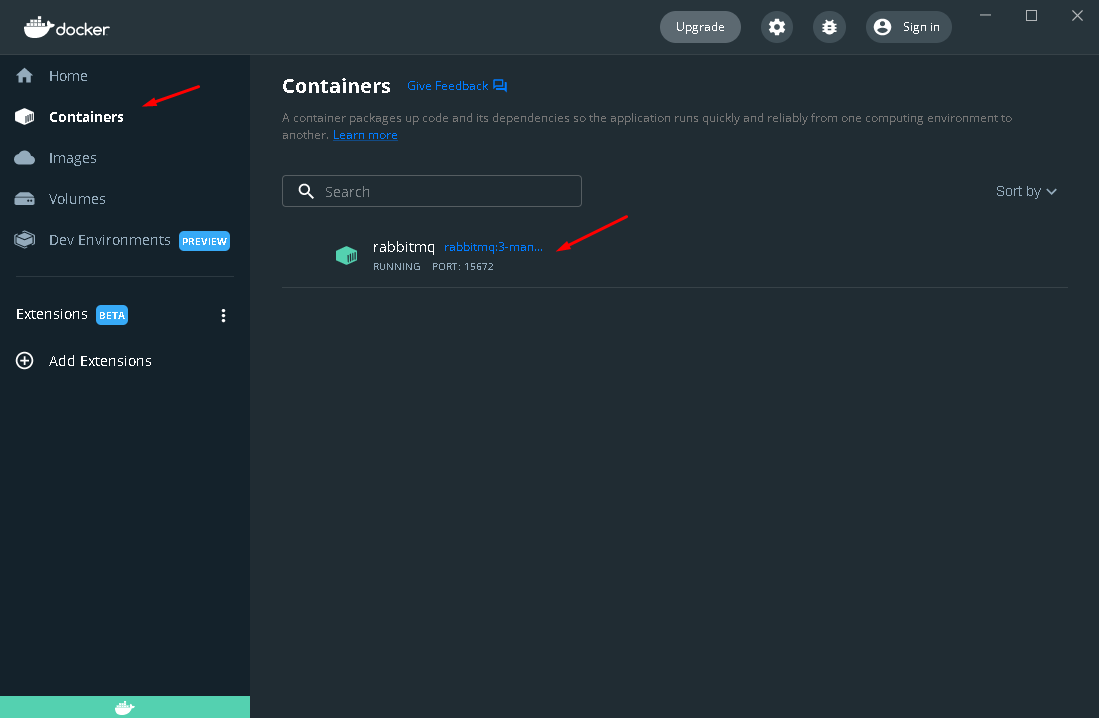The height and width of the screenshot is (718, 1099).
Task: Click the Volumes drive icon
Action: point(25,199)
